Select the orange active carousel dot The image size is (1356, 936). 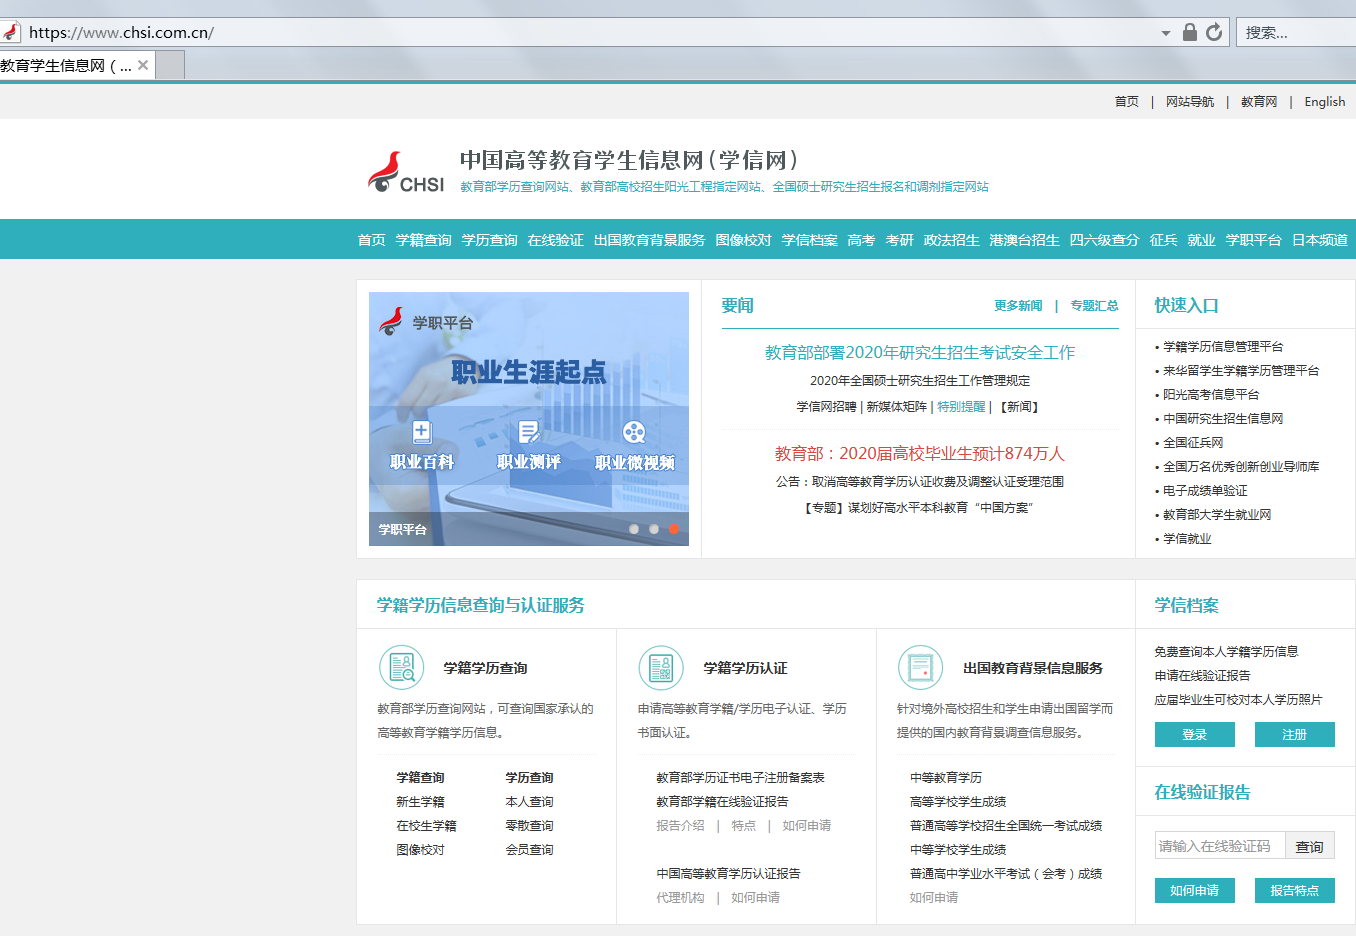674,529
